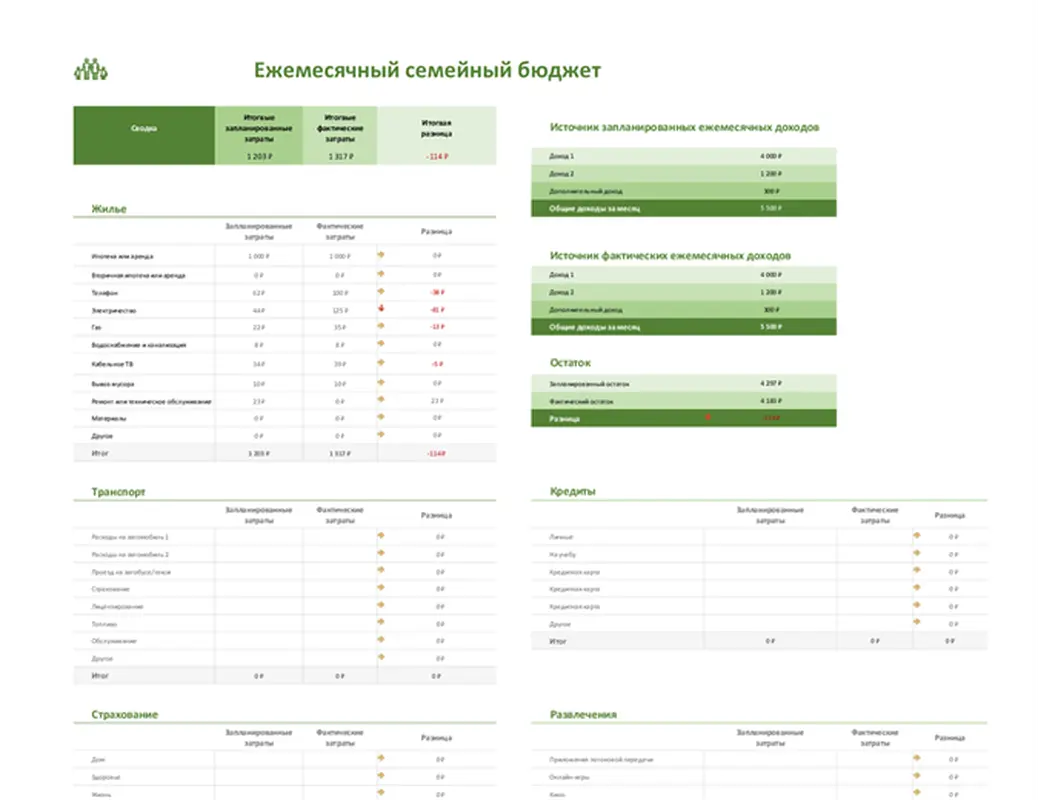The width and height of the screenshot is (1038, 800).
Task: Click the arrow icon in the Страхование Дом row
Action: tap(381, 759)
